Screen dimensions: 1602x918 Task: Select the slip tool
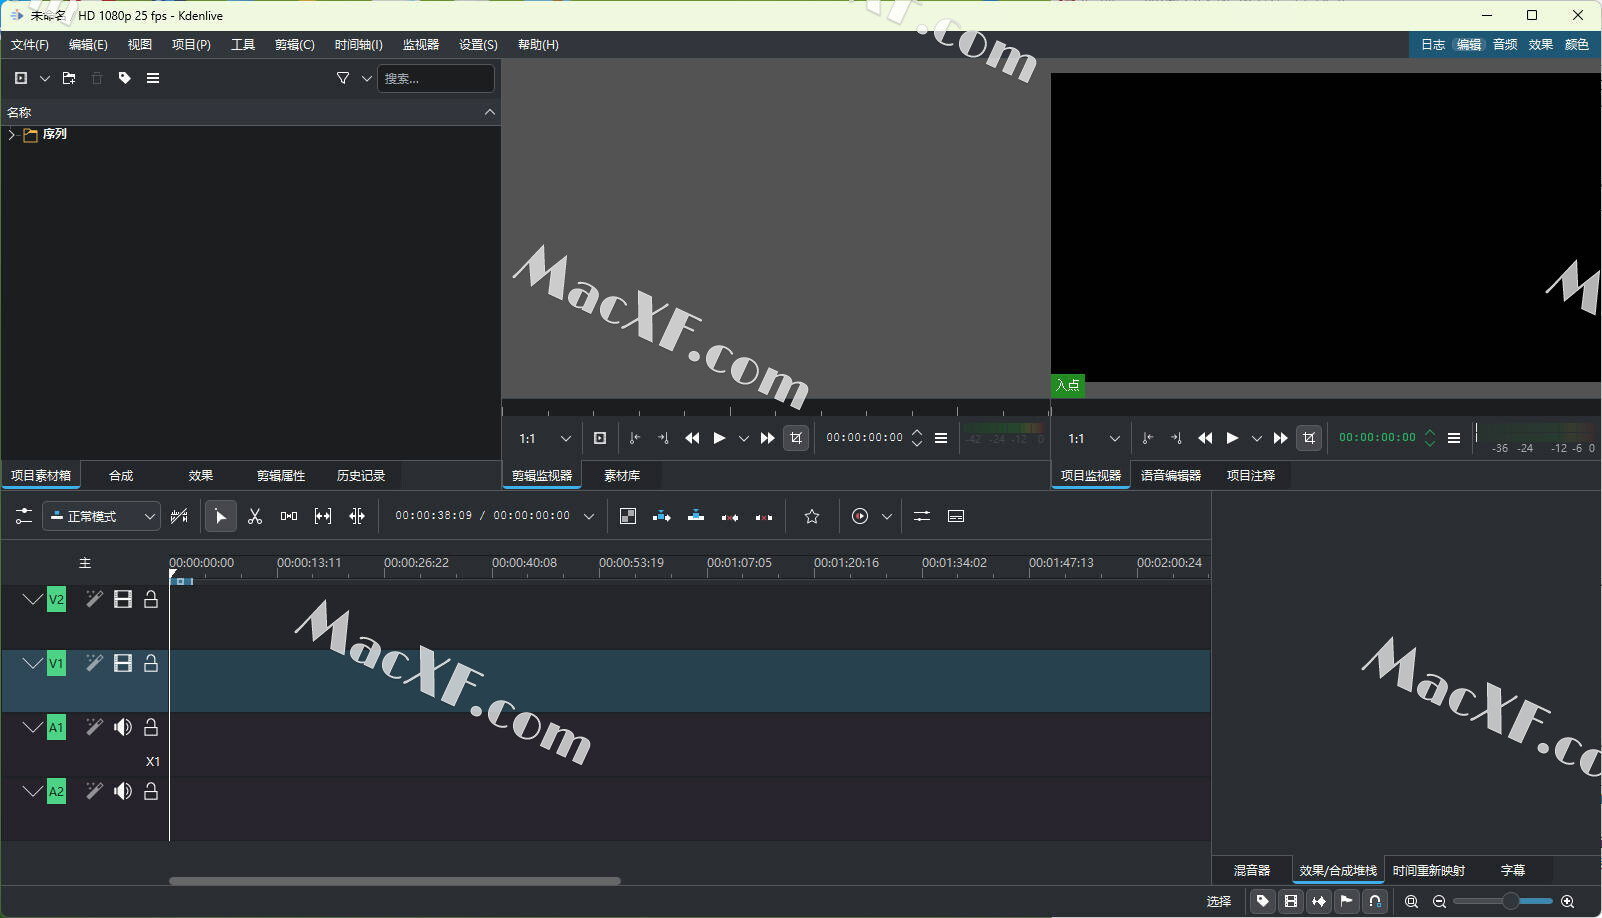323,516
